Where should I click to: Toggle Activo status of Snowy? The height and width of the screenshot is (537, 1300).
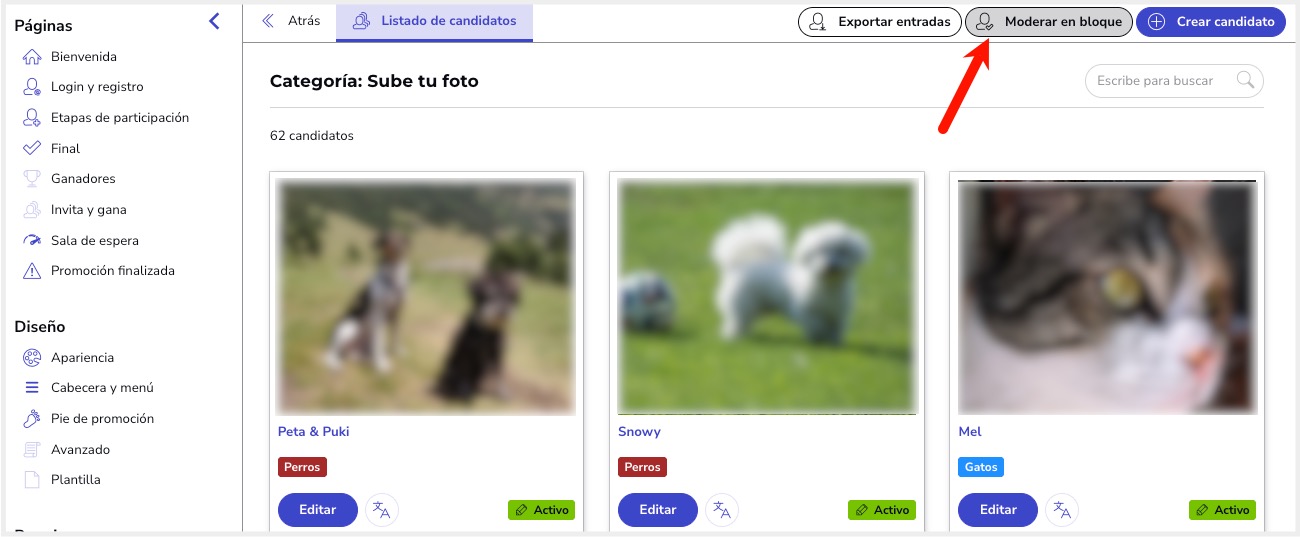[x=881, y=510]
